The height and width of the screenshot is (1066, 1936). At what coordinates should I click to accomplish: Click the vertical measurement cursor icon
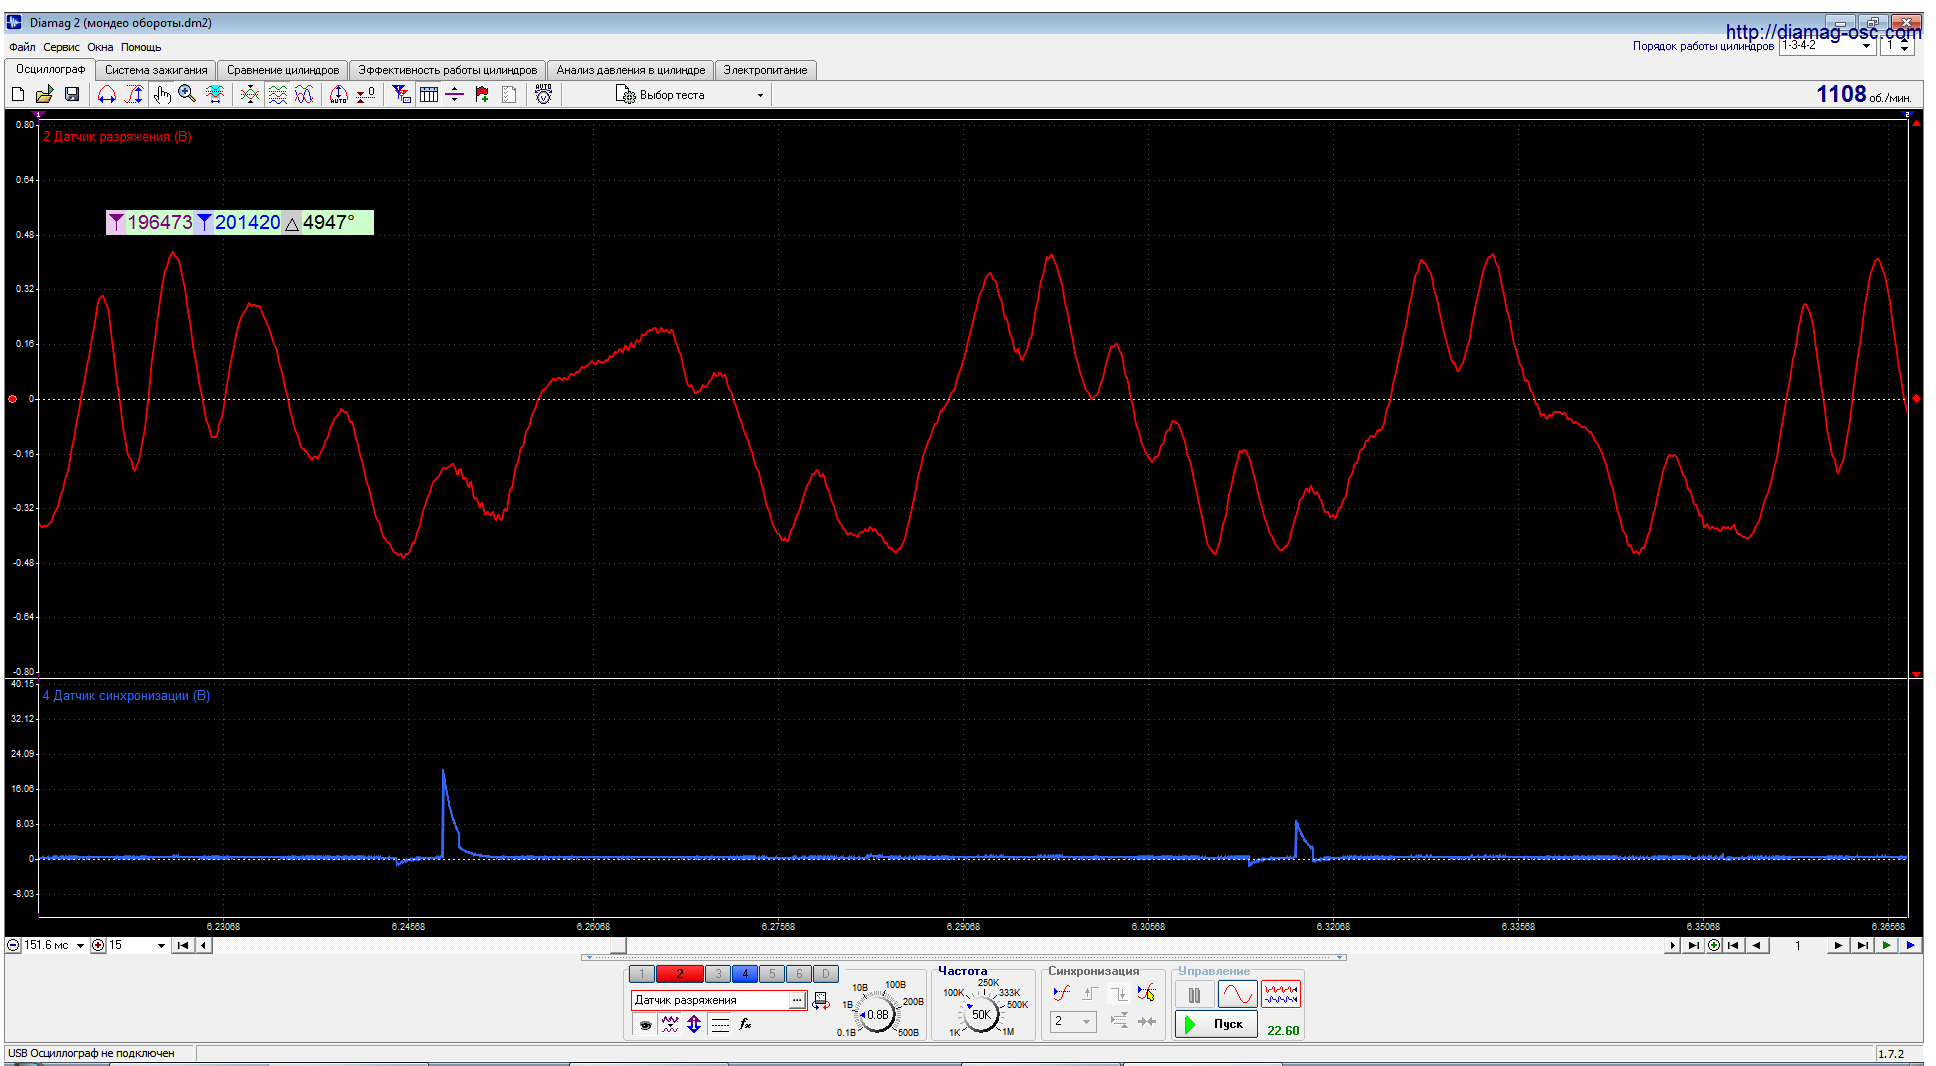coord(134,94)
